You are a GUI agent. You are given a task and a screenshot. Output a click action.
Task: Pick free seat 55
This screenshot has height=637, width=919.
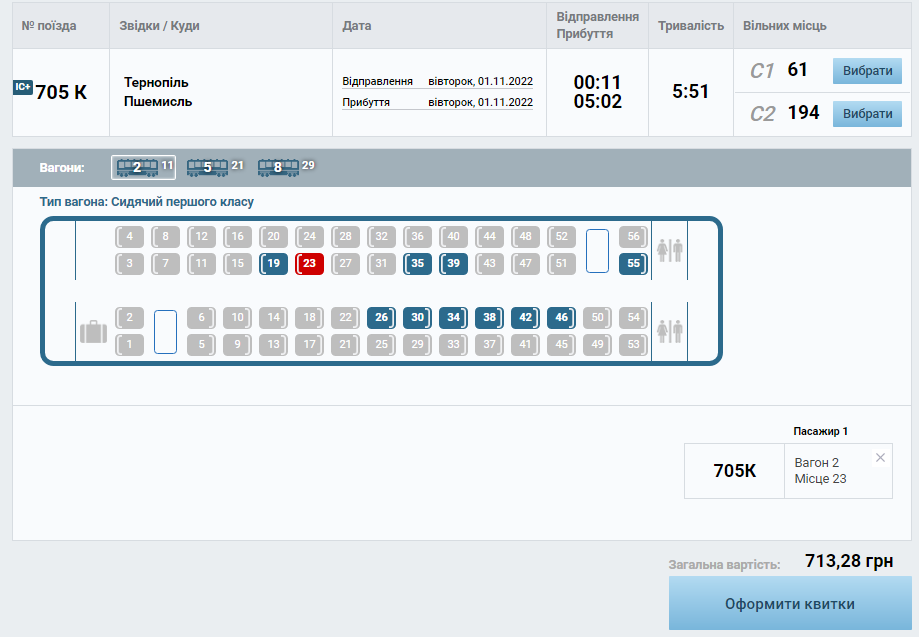coord(633,264)
